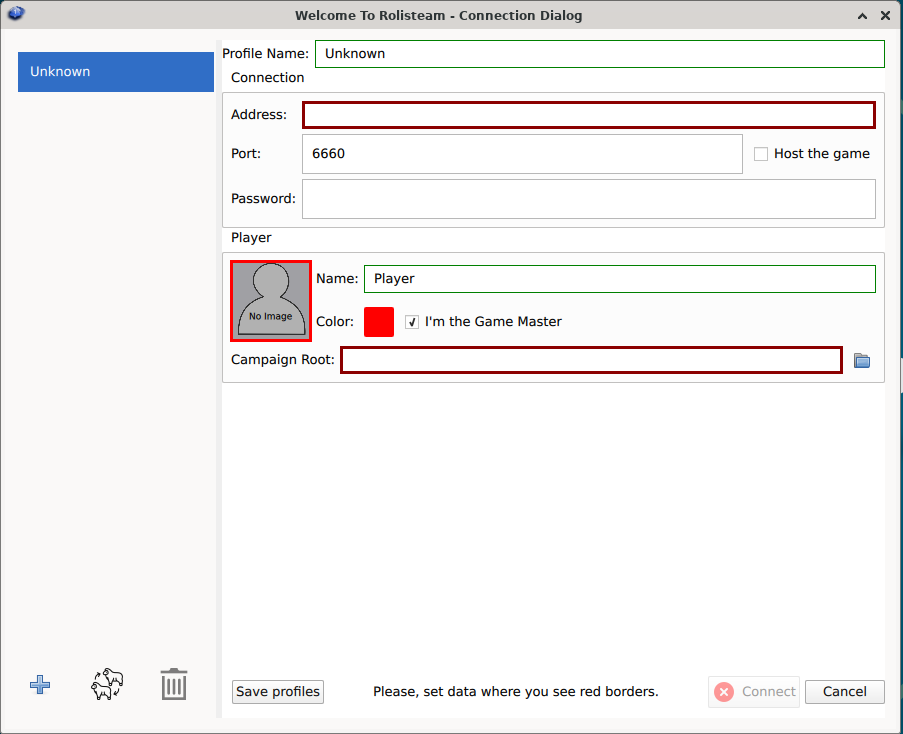Close the Connection Dialog window
903x734 pixels.
[885, 15]
